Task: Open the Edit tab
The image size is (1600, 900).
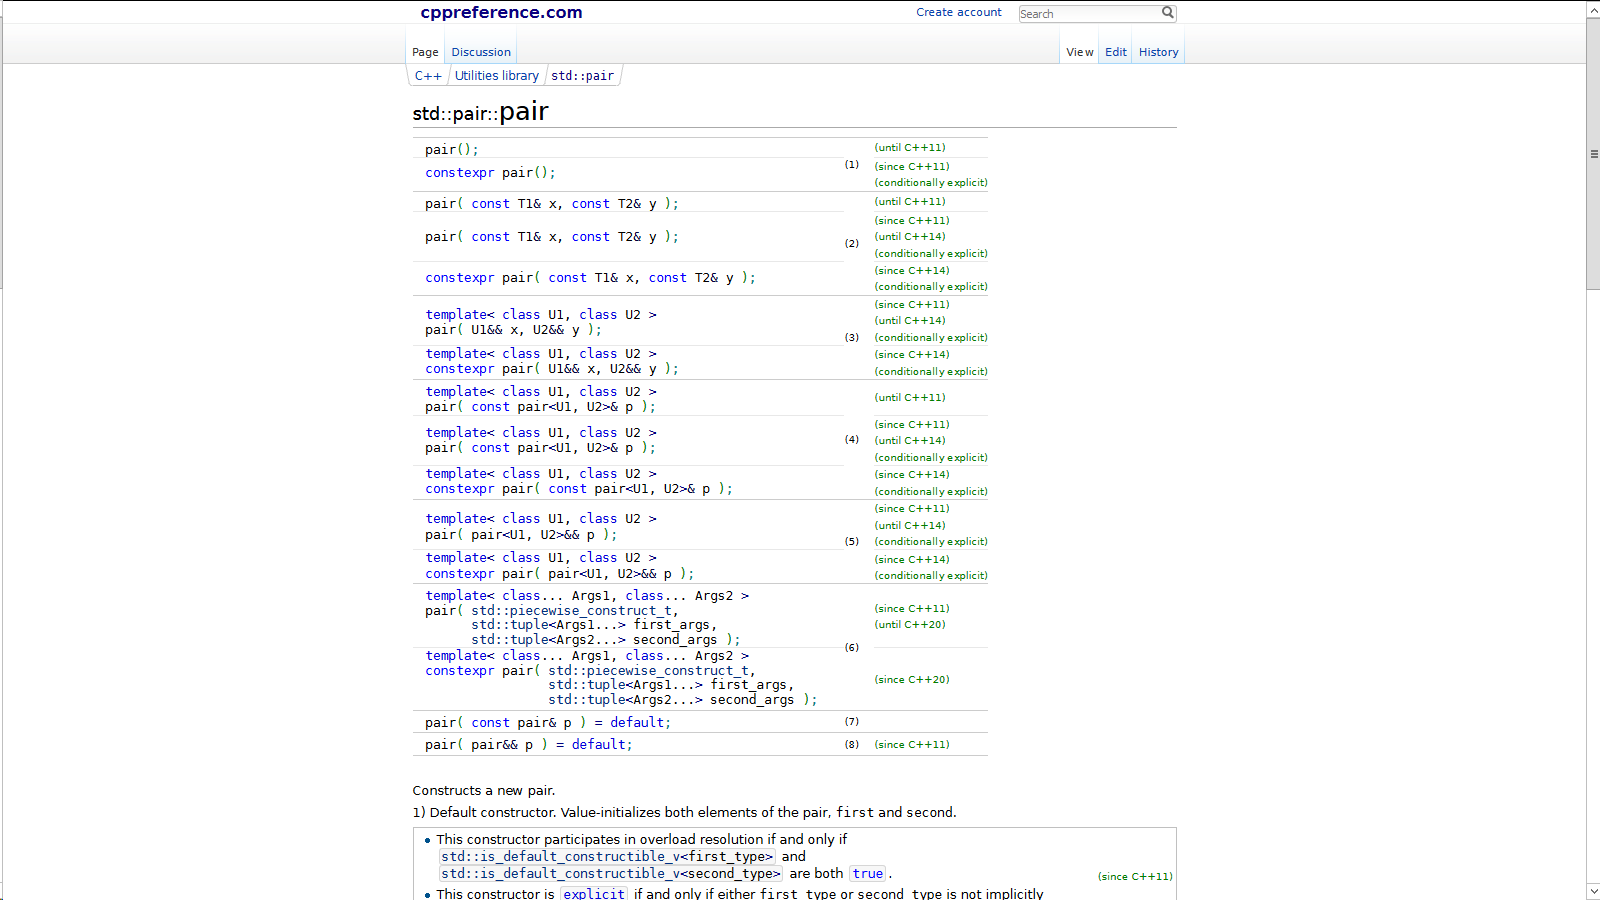Action: [x=1115, y=52]
